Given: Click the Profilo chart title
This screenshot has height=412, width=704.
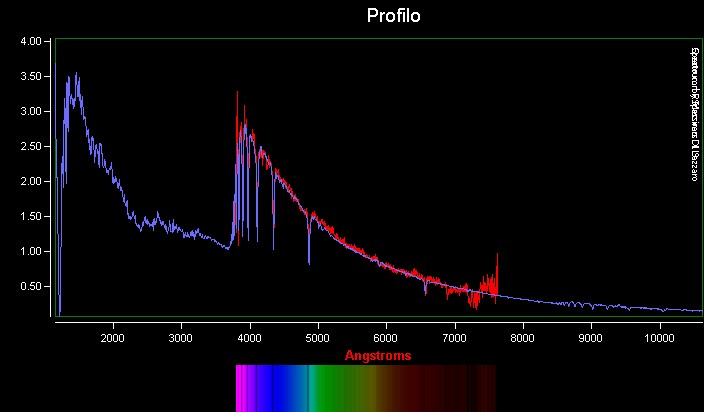Looking at the screenshot, I should (393, 16).
